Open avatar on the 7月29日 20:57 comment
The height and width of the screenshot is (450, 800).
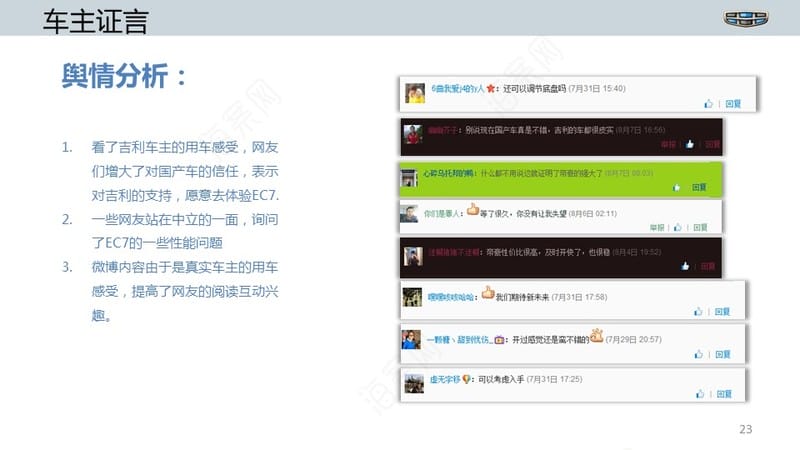(x=411, y=340)
